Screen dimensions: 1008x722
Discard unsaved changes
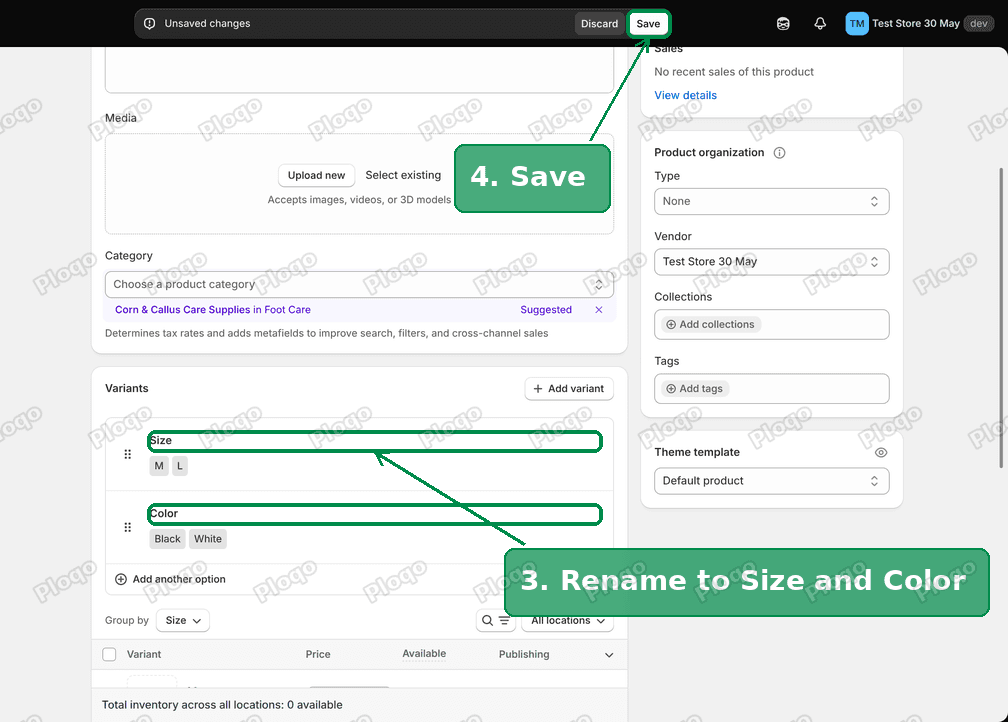(599, 24)
